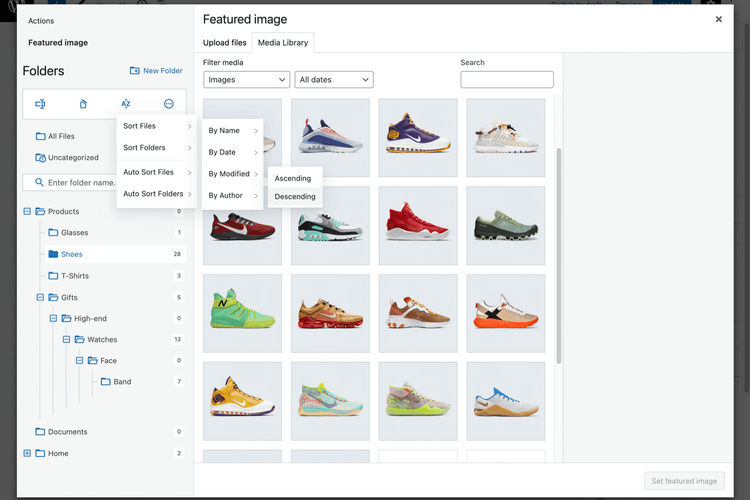Select Descending sort order
750x500 pixels.
pos(295,196)
